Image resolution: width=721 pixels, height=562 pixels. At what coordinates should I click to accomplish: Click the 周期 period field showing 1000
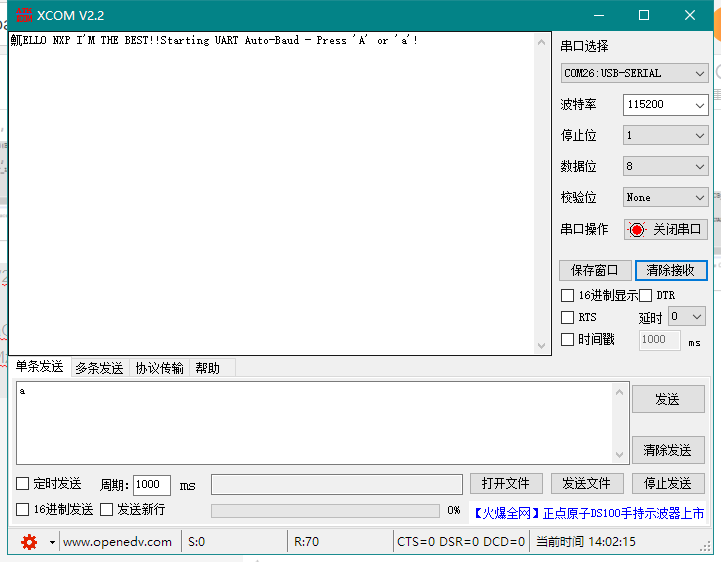tap(152, 485)
